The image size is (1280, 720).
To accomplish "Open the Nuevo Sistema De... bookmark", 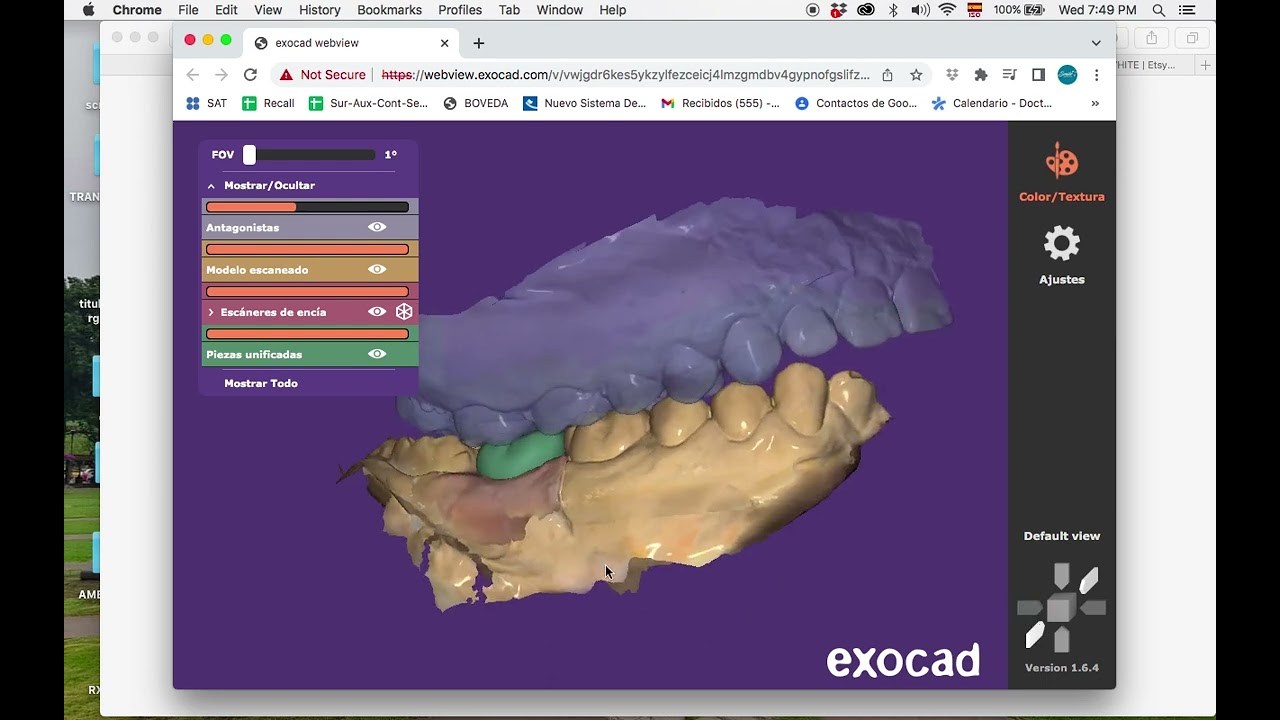I will coord(585,103).
